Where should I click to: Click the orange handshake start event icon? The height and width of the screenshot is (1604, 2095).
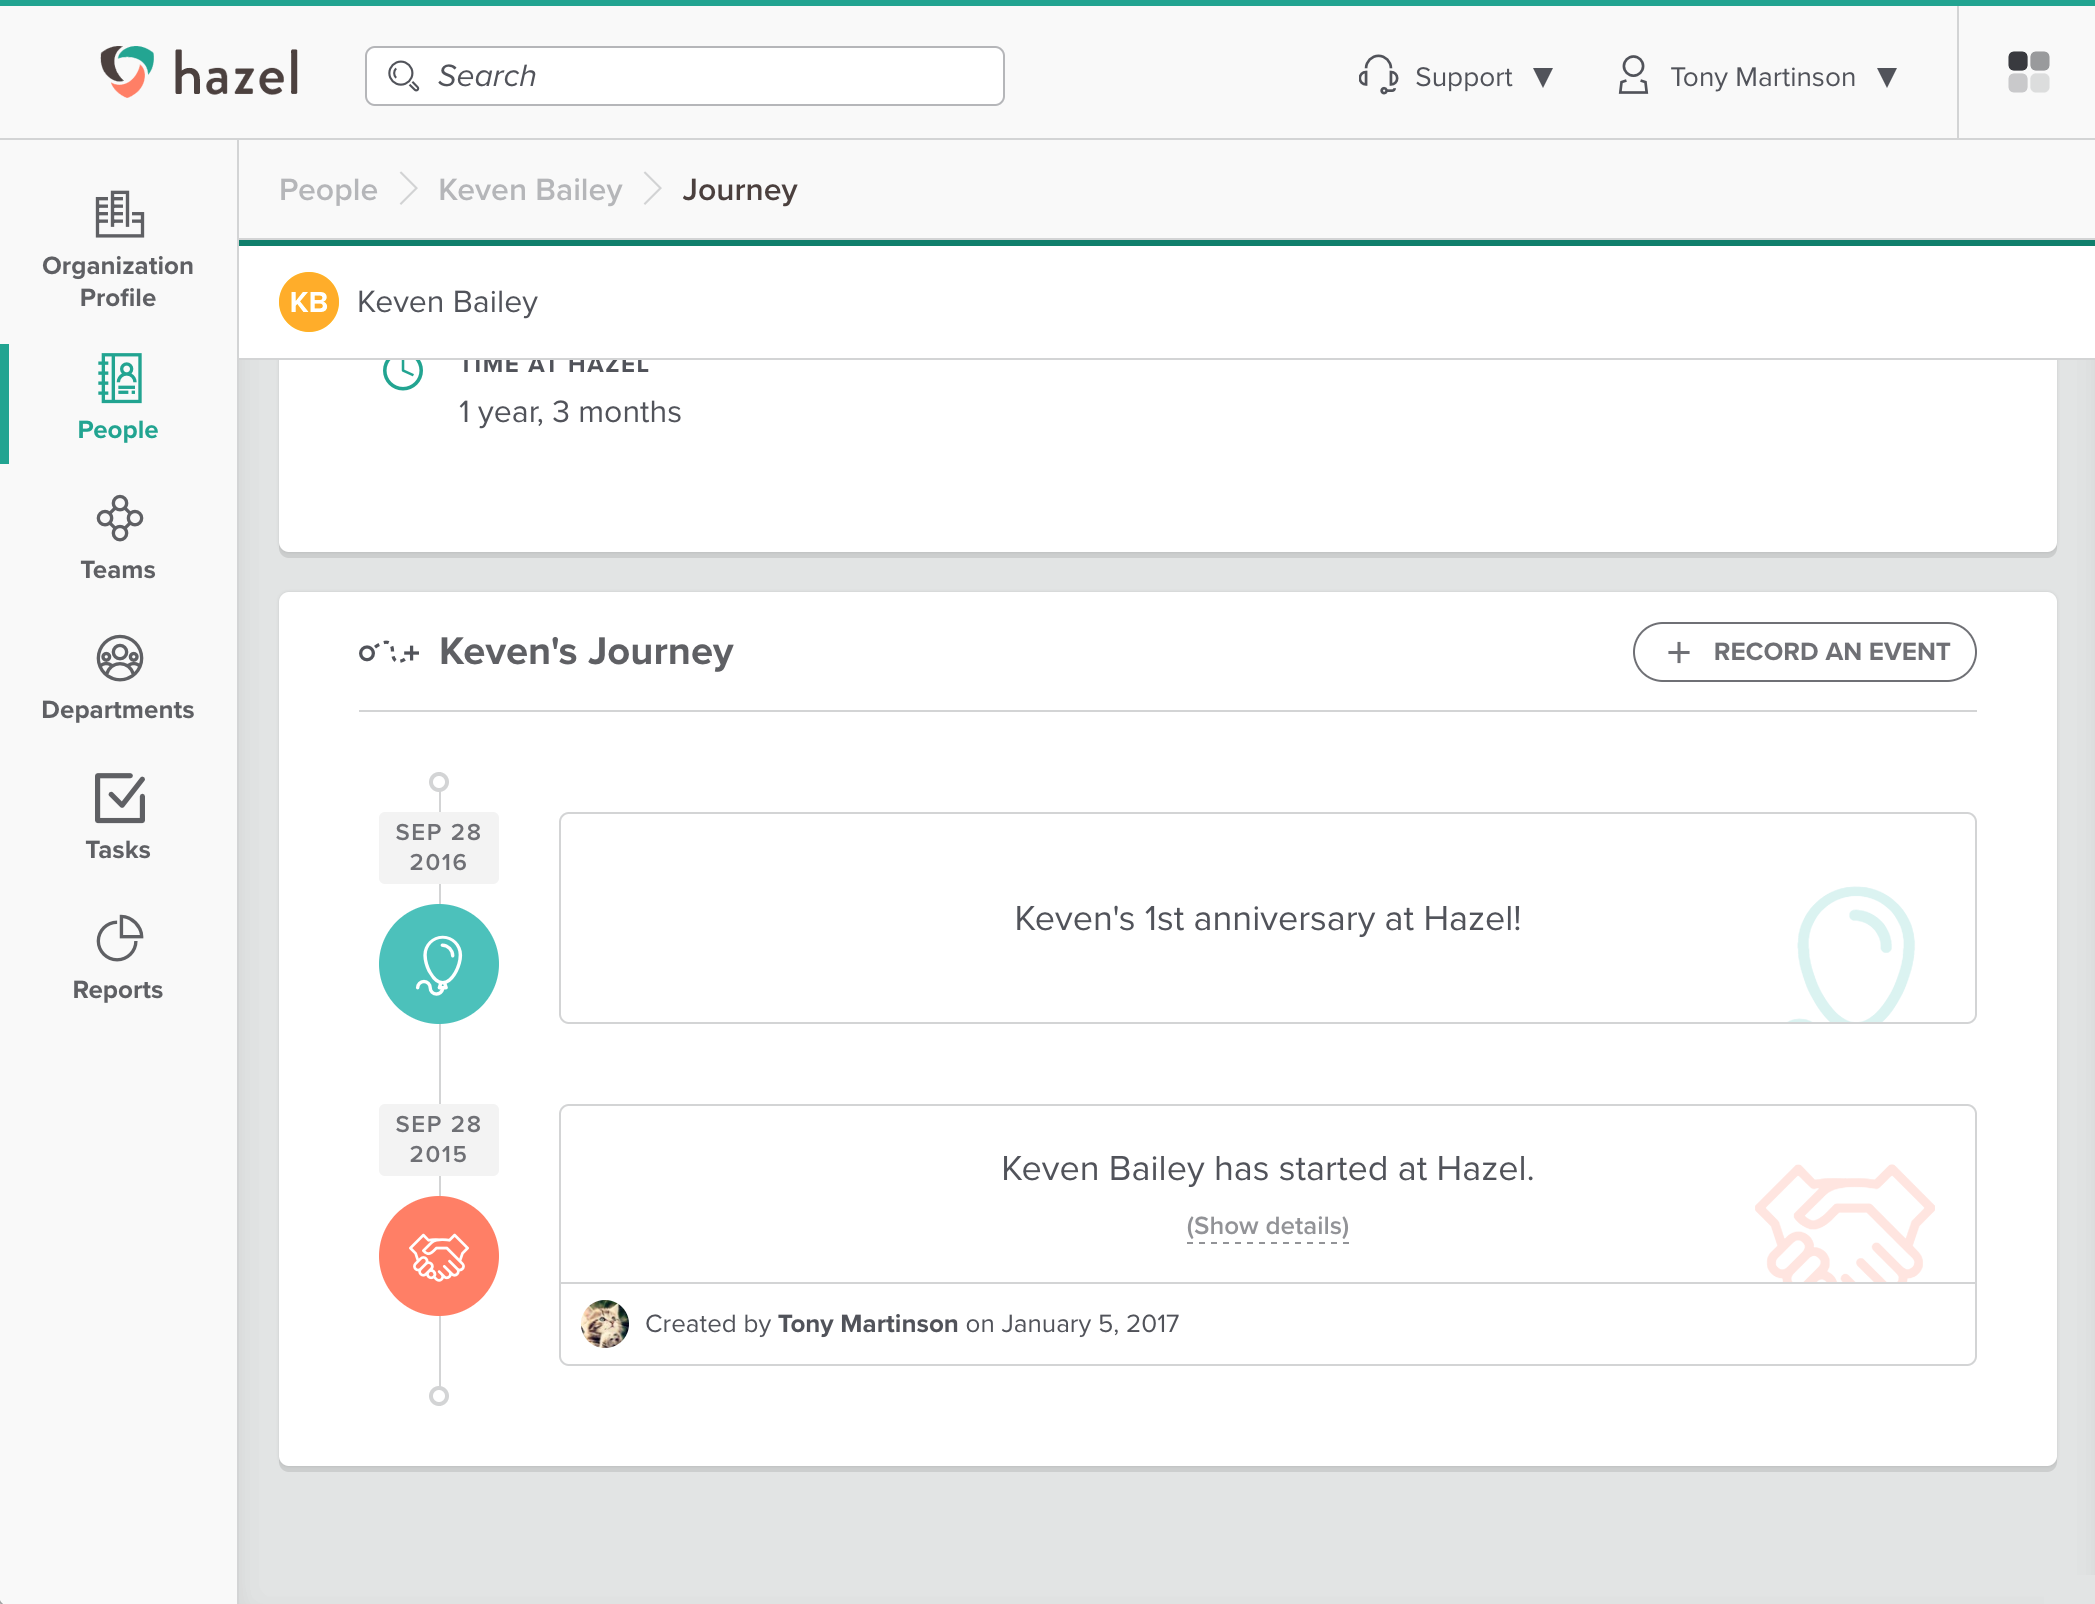pos(438,1256)
